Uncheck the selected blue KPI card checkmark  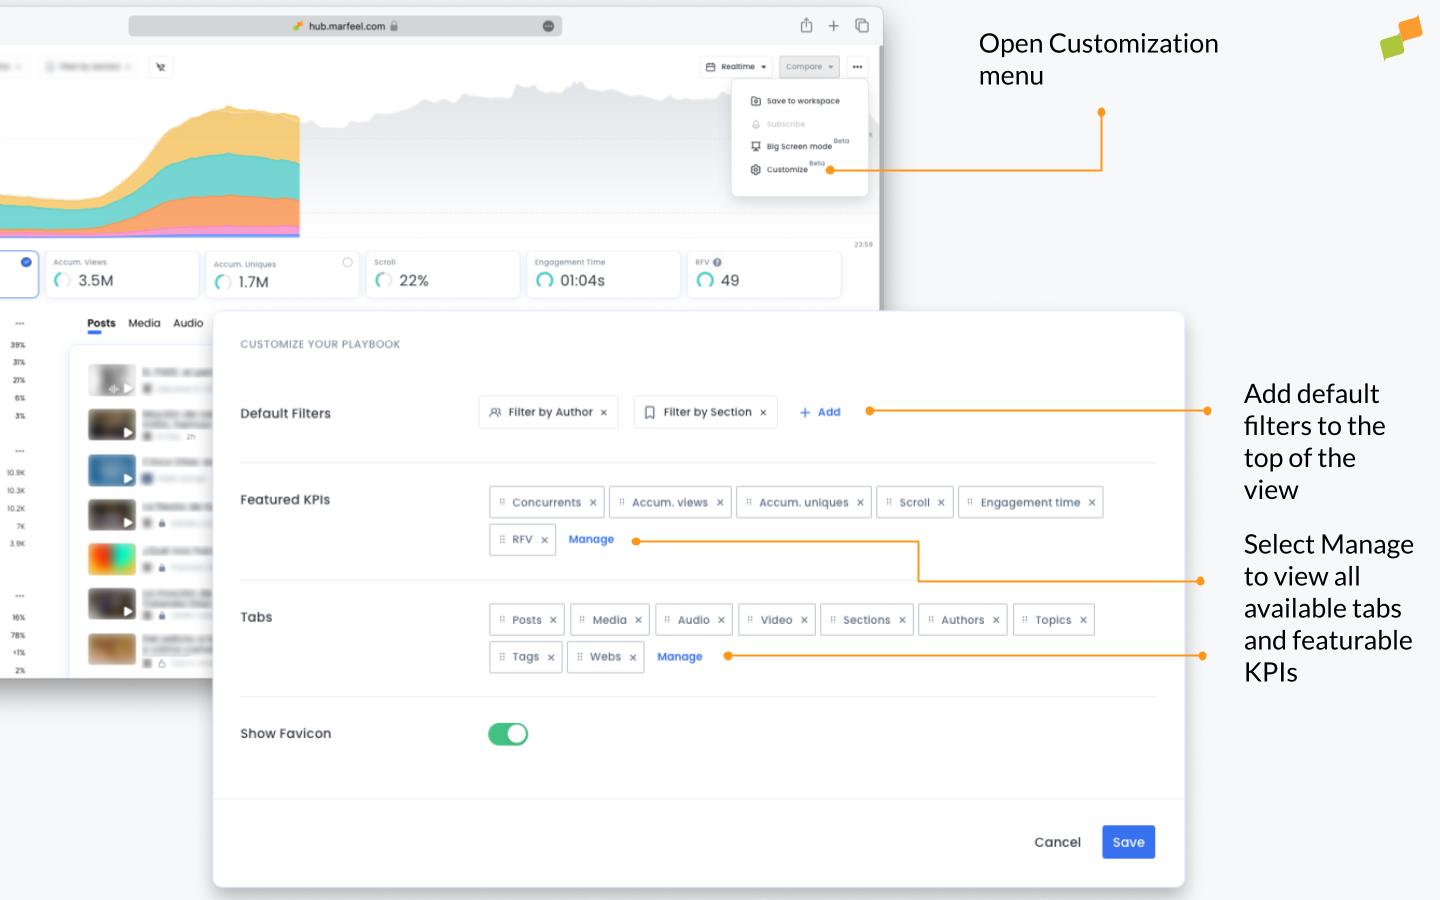coord(26,262)
